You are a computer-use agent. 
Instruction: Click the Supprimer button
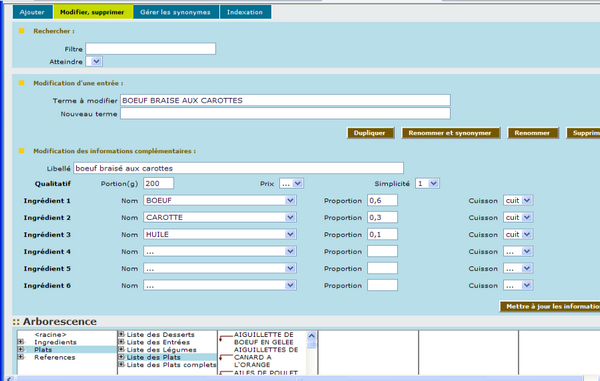pos(584,133)
